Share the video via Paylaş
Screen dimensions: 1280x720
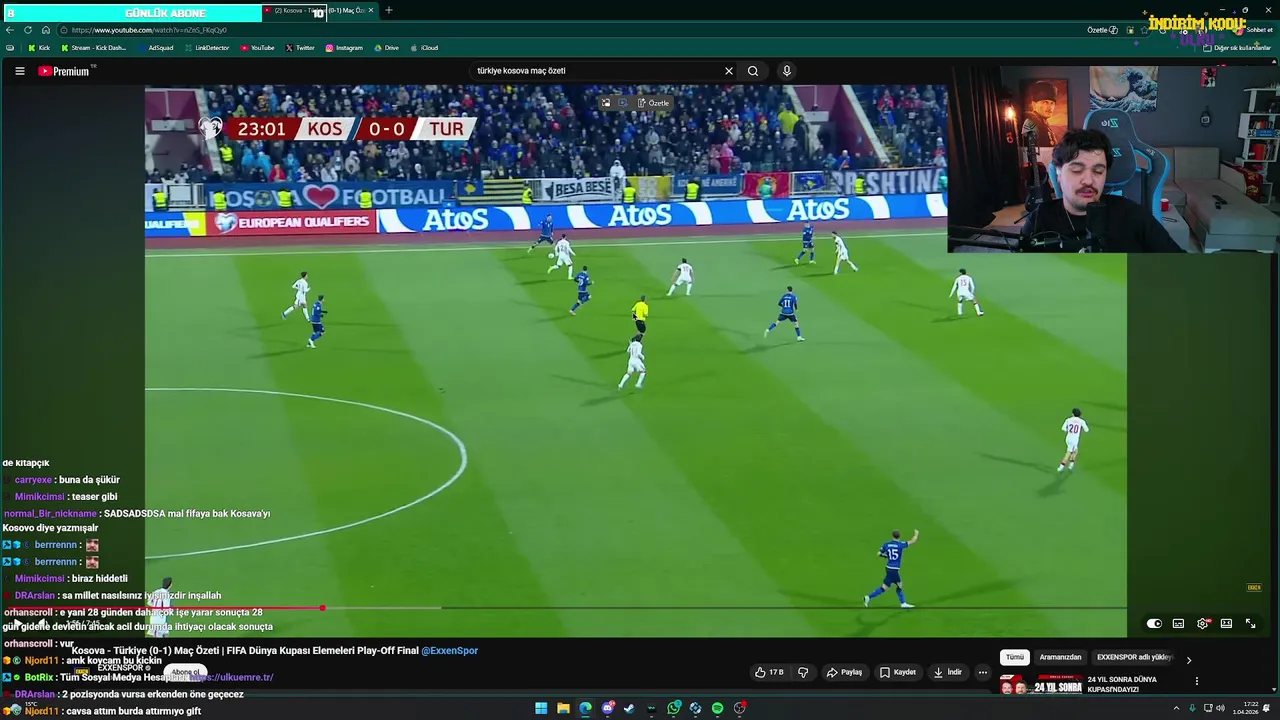coord(845,673)
